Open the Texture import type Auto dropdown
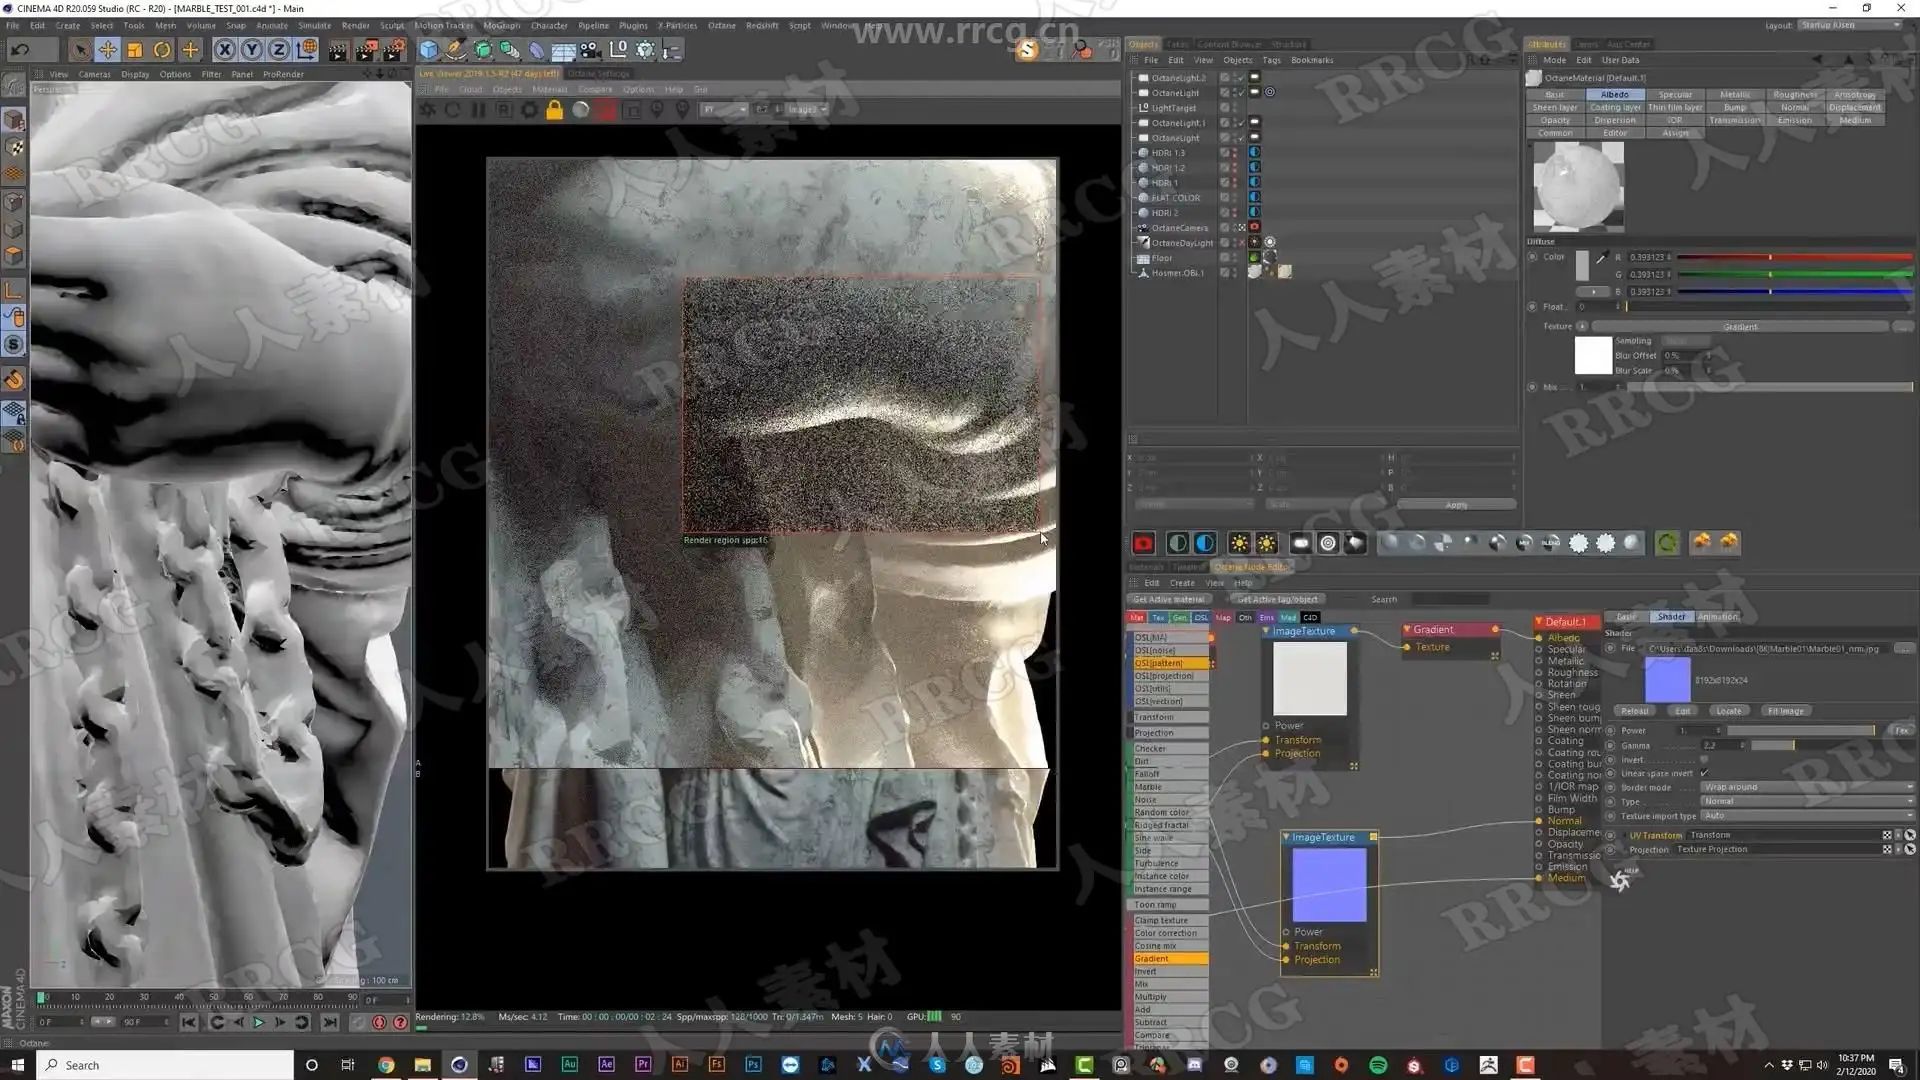 [x=1807, y=816]
